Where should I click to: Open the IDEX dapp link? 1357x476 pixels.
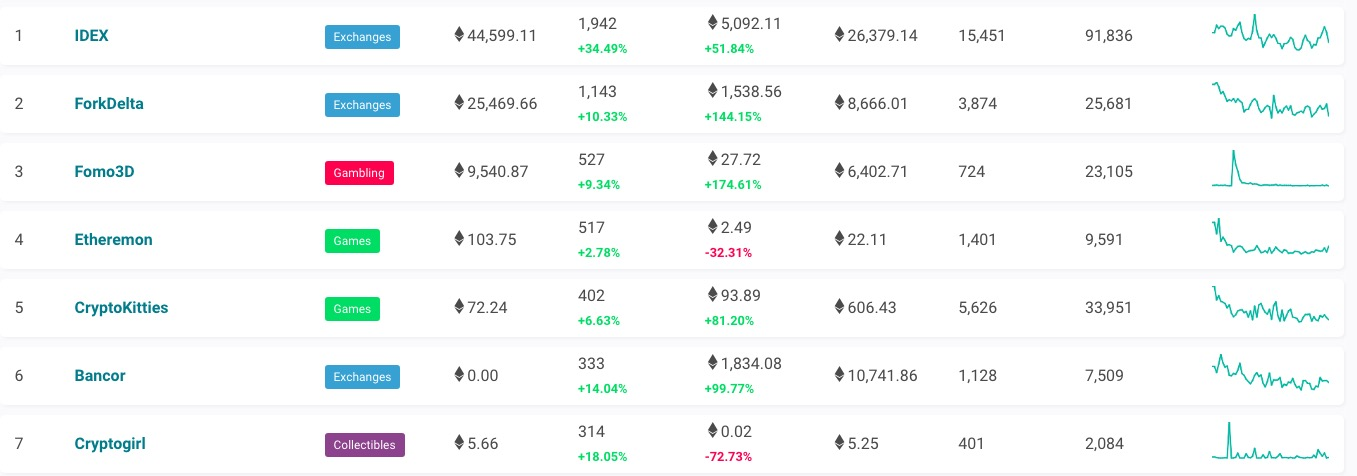point(92,35)
